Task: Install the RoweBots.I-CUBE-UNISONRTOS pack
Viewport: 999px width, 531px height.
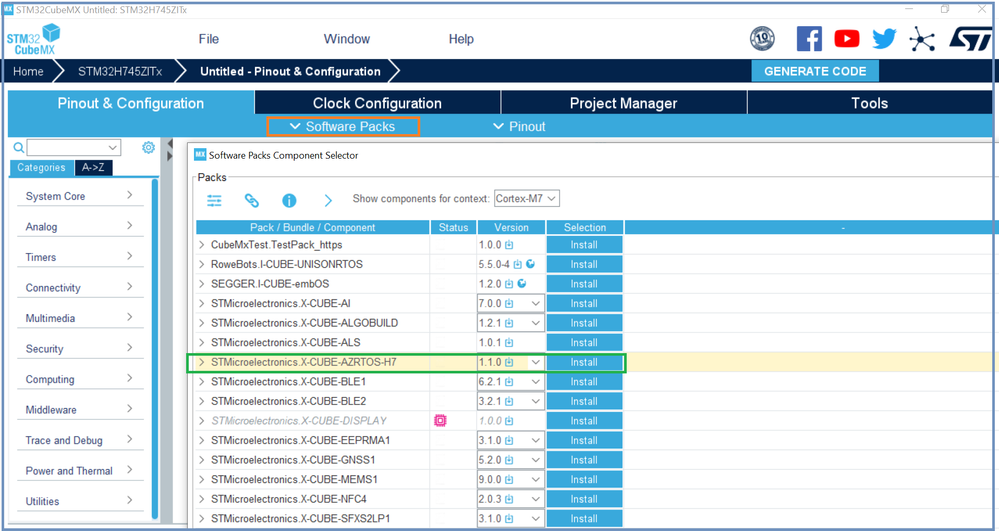Action: coord(584,264)
